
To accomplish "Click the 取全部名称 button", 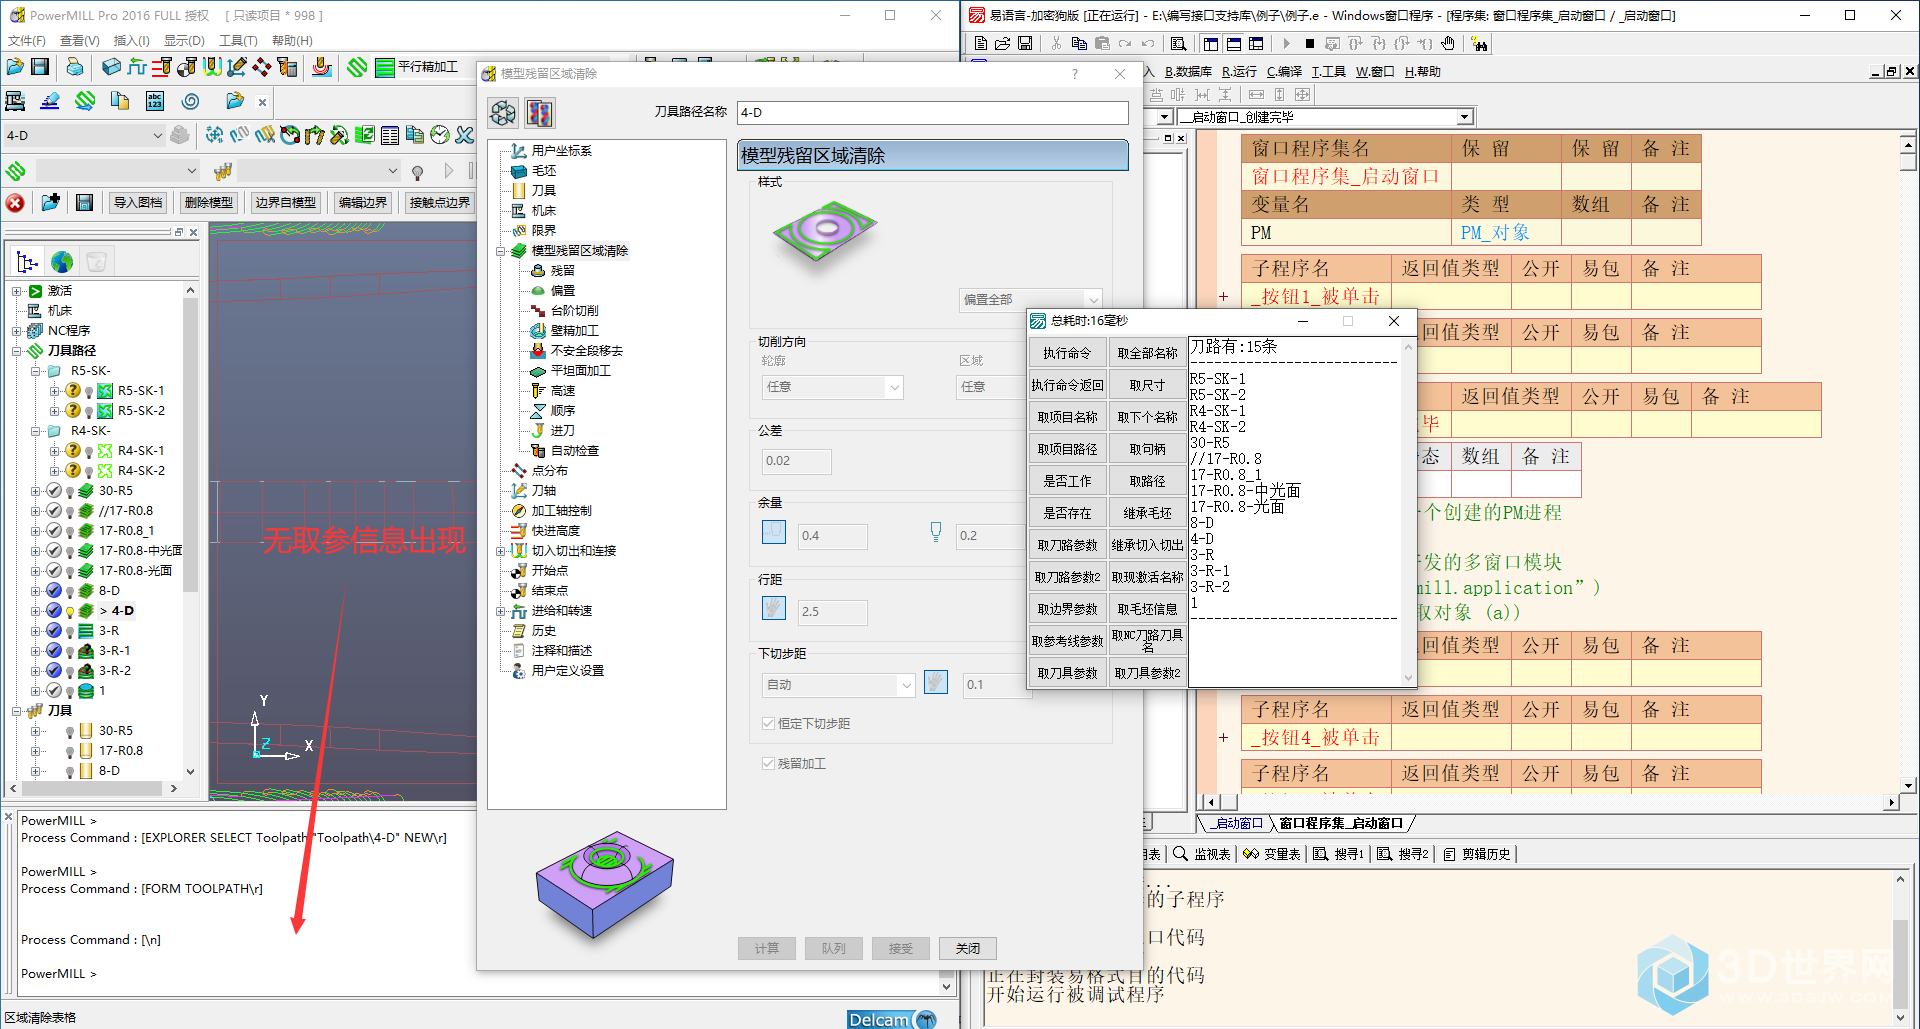I will 1147,353.
